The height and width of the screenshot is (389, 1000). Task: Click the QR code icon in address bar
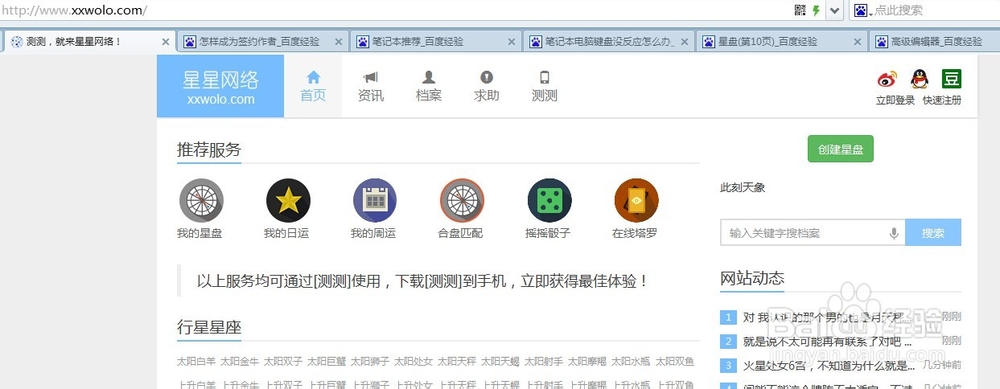click(x=800, y=10)
